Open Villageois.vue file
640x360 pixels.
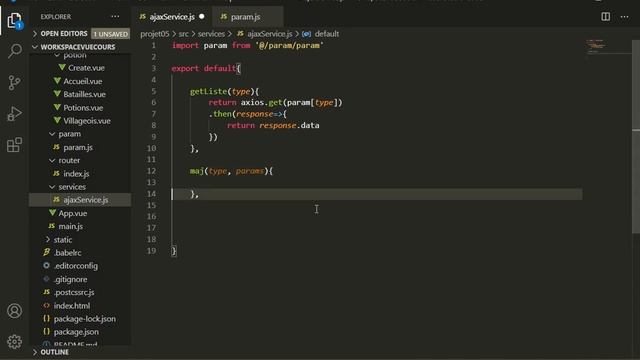pyautogui.click(x=87, y=121)
